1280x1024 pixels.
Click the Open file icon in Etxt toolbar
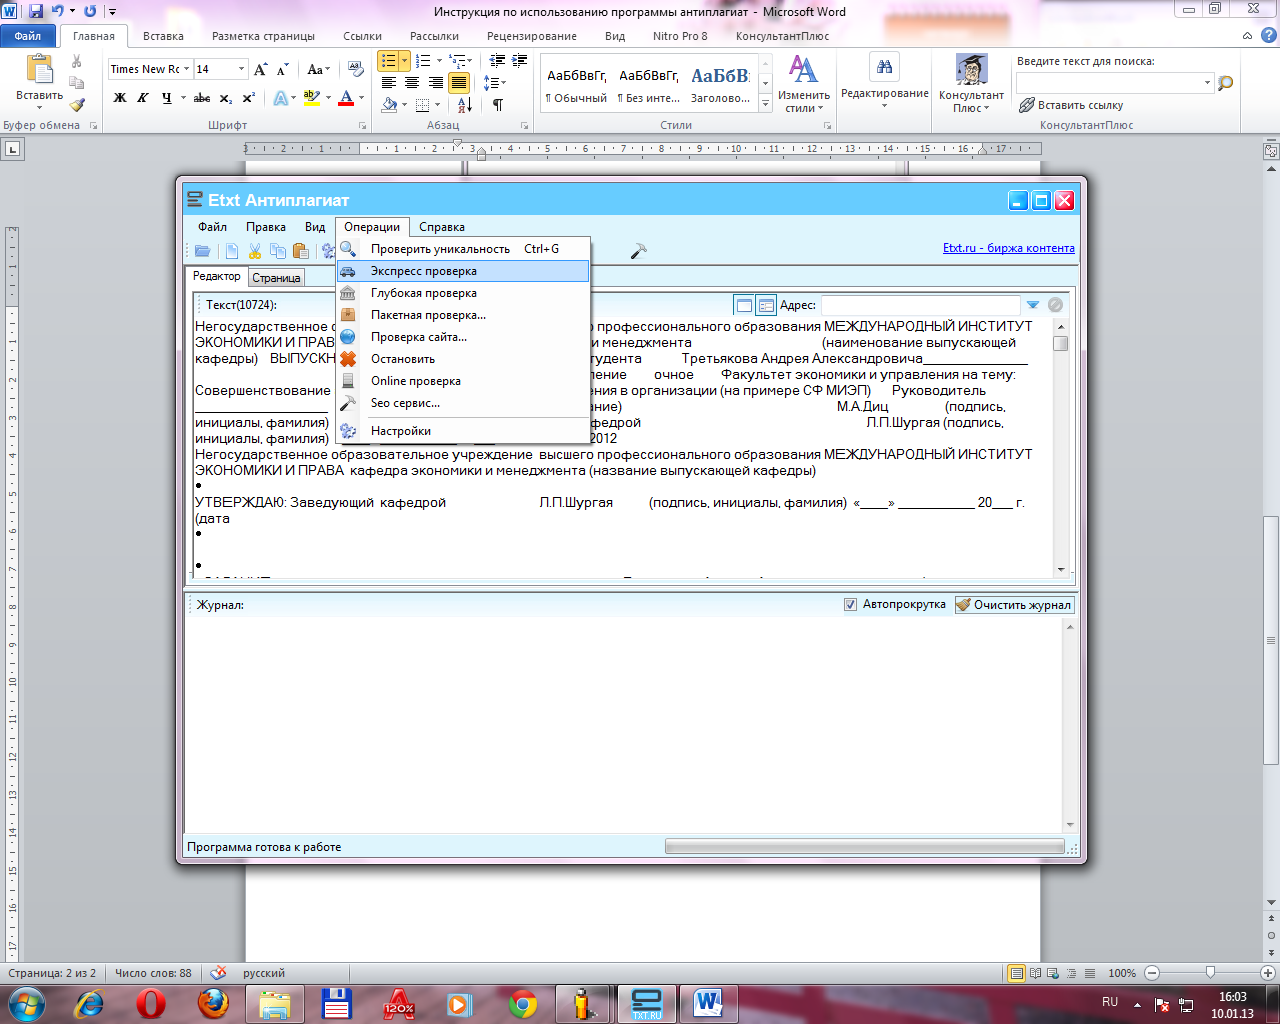click(202, 251)
